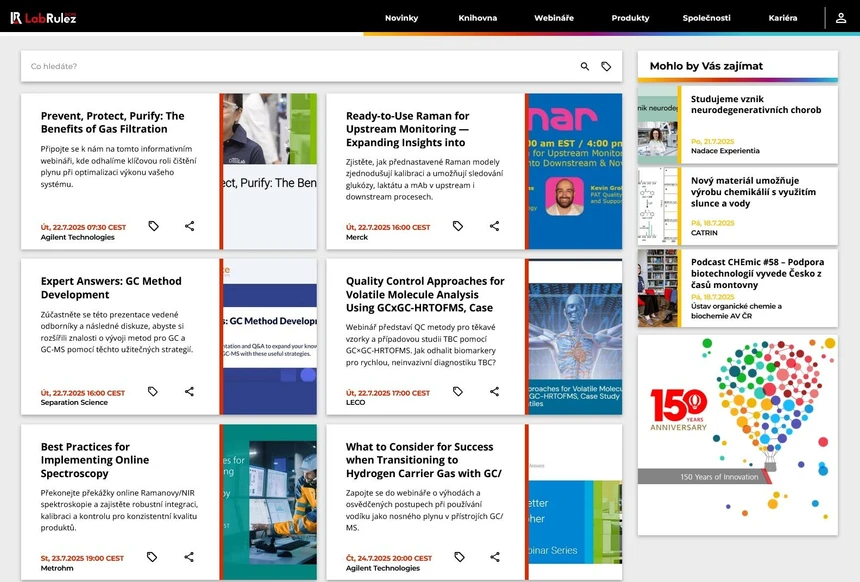Open the Knihovna menu item

click(x=477, y=17)
